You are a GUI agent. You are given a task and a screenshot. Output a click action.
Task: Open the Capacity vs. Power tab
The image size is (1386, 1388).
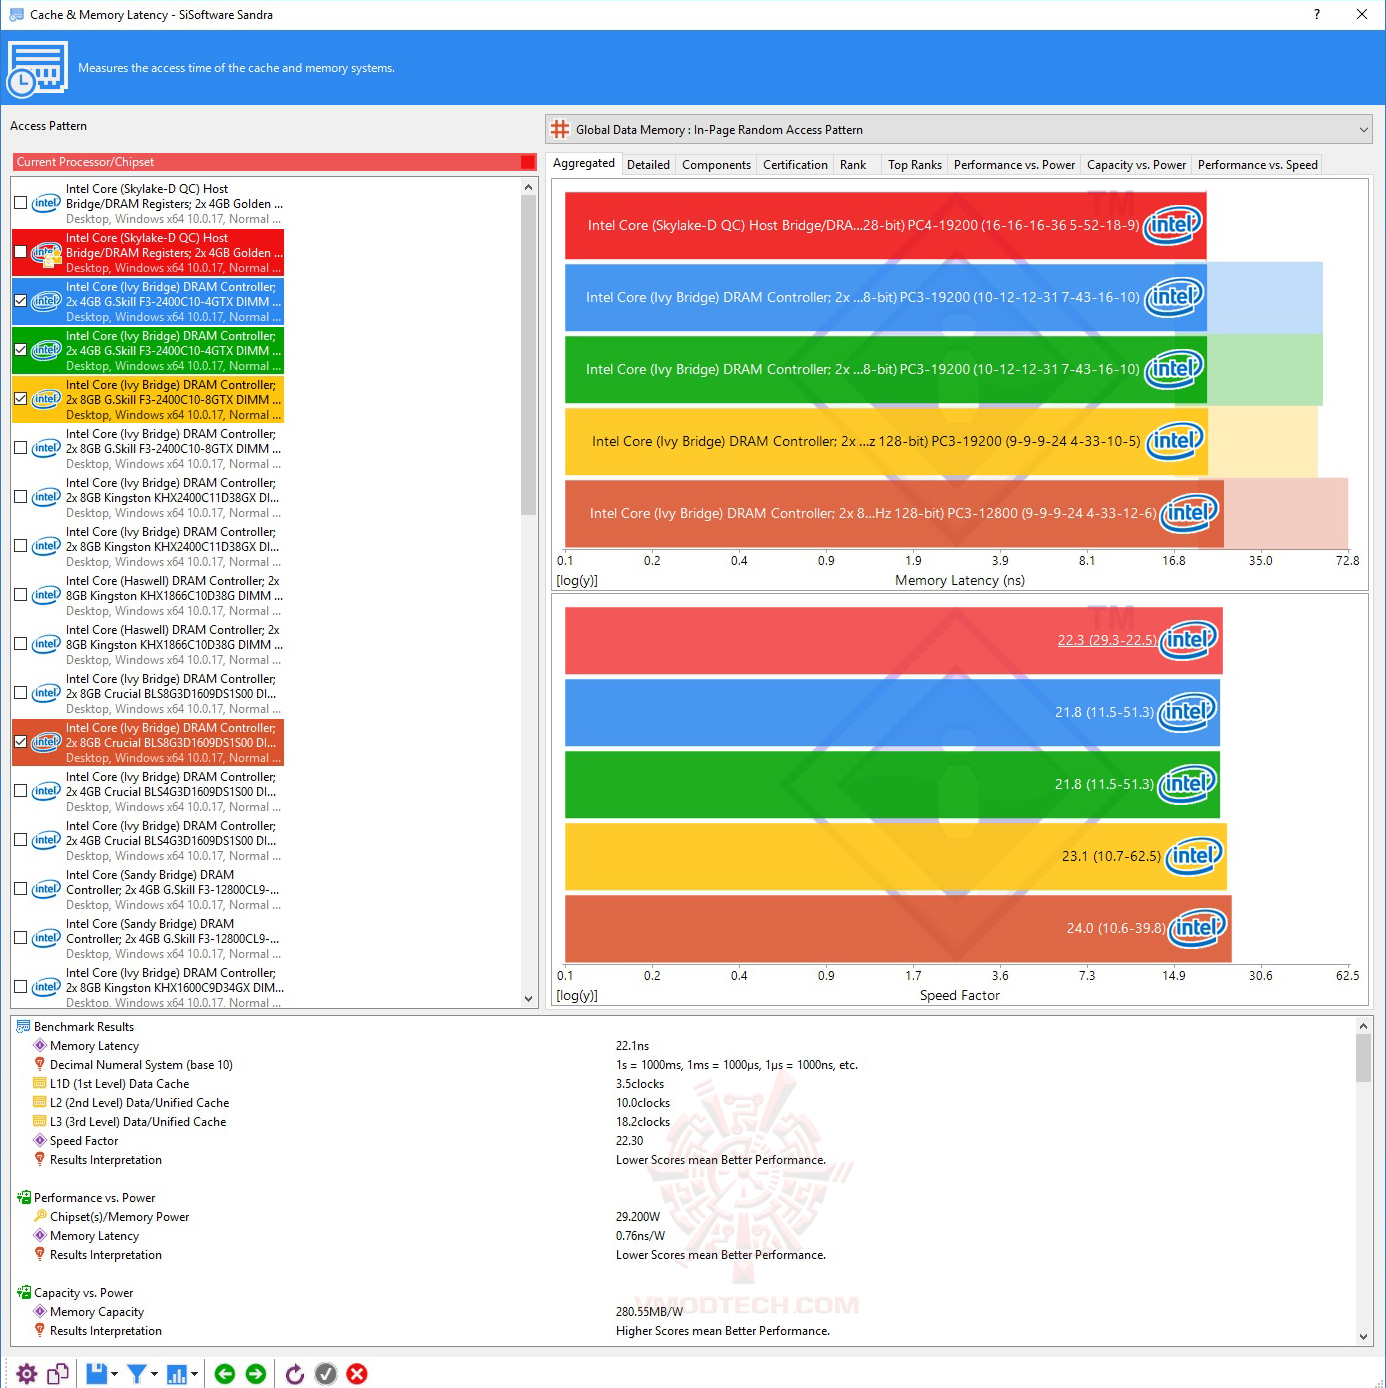pyautogui.click(x=1136, y=165)
